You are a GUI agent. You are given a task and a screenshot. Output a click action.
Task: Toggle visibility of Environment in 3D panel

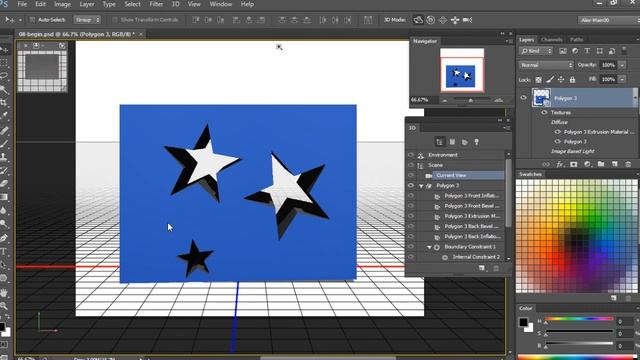click(411, 155)
